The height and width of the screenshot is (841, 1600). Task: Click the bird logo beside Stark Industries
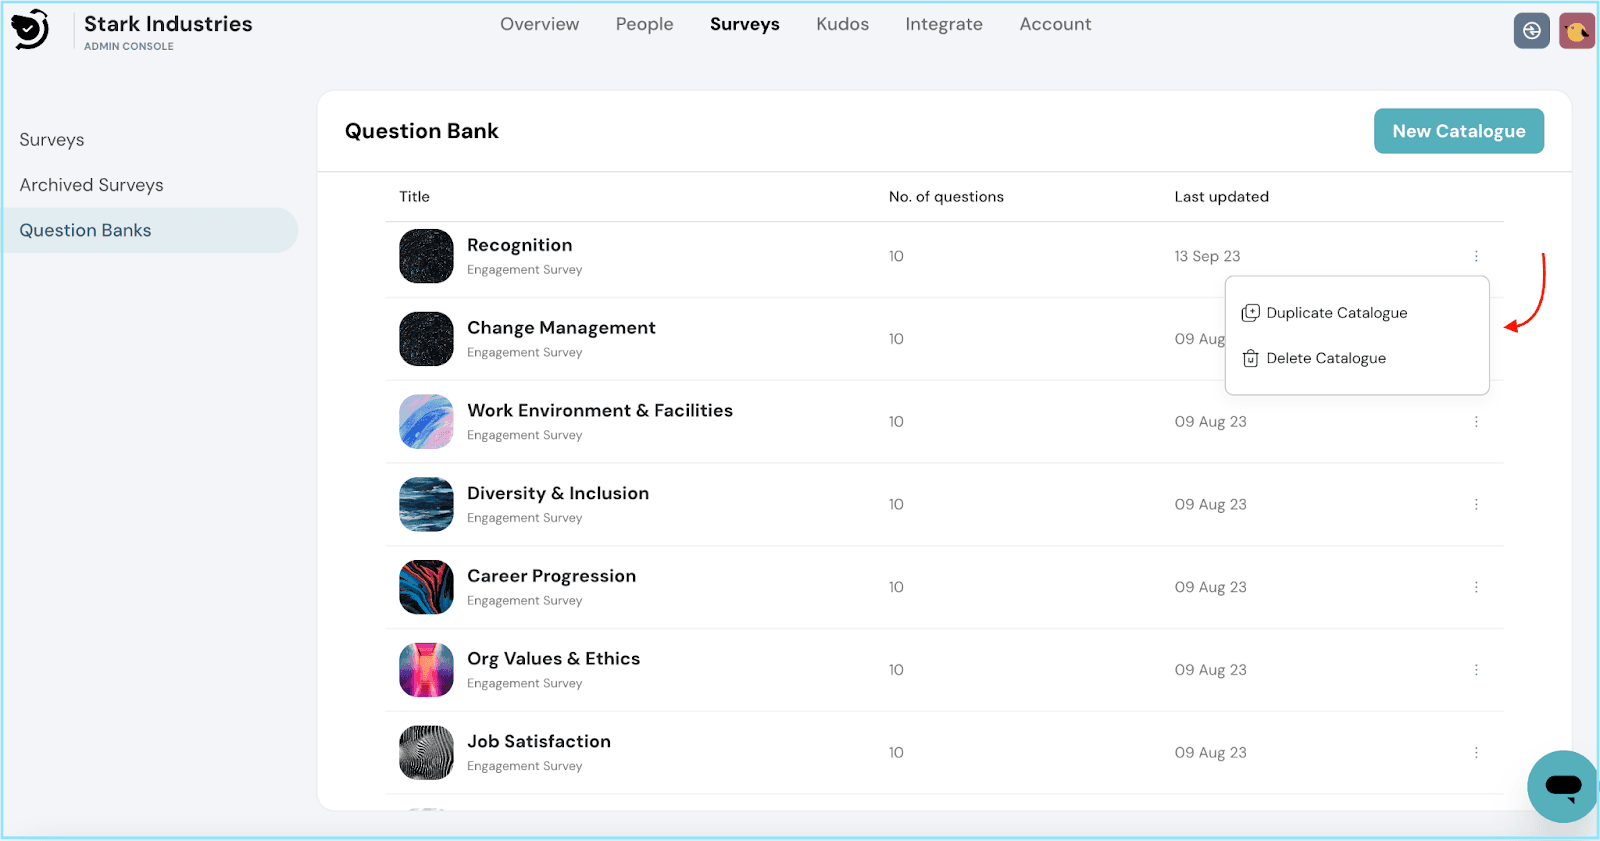[30, 29]
